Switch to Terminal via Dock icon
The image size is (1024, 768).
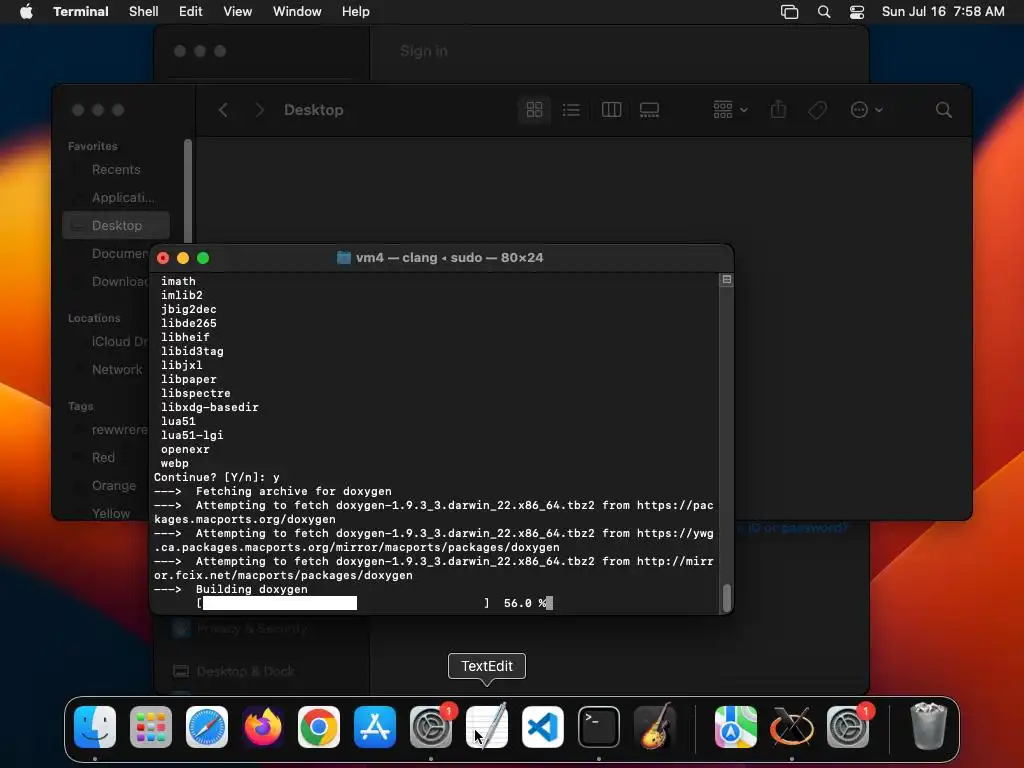pyautogui.click(x=599, y=727)
